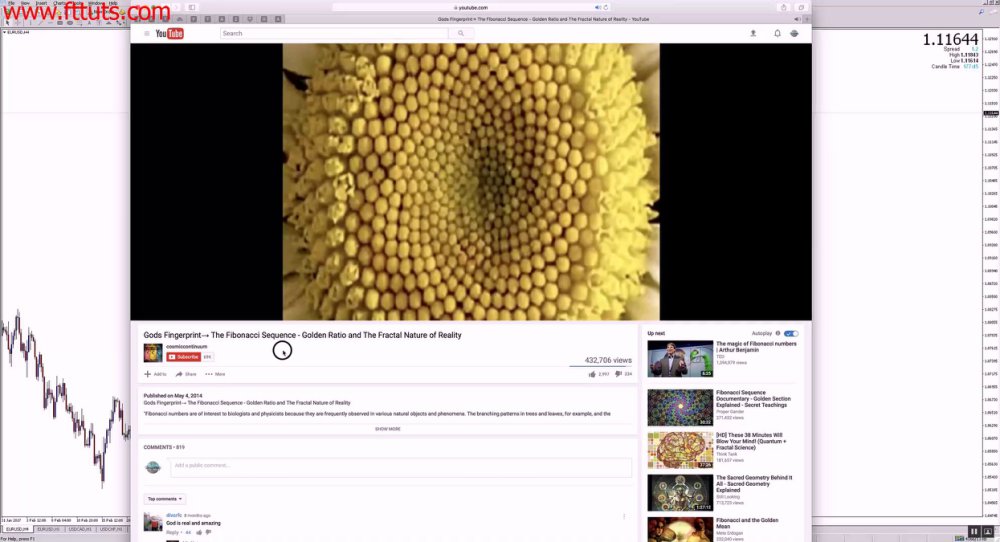
Task: Click the Safari show tabs icon
Action: [802, 7]
